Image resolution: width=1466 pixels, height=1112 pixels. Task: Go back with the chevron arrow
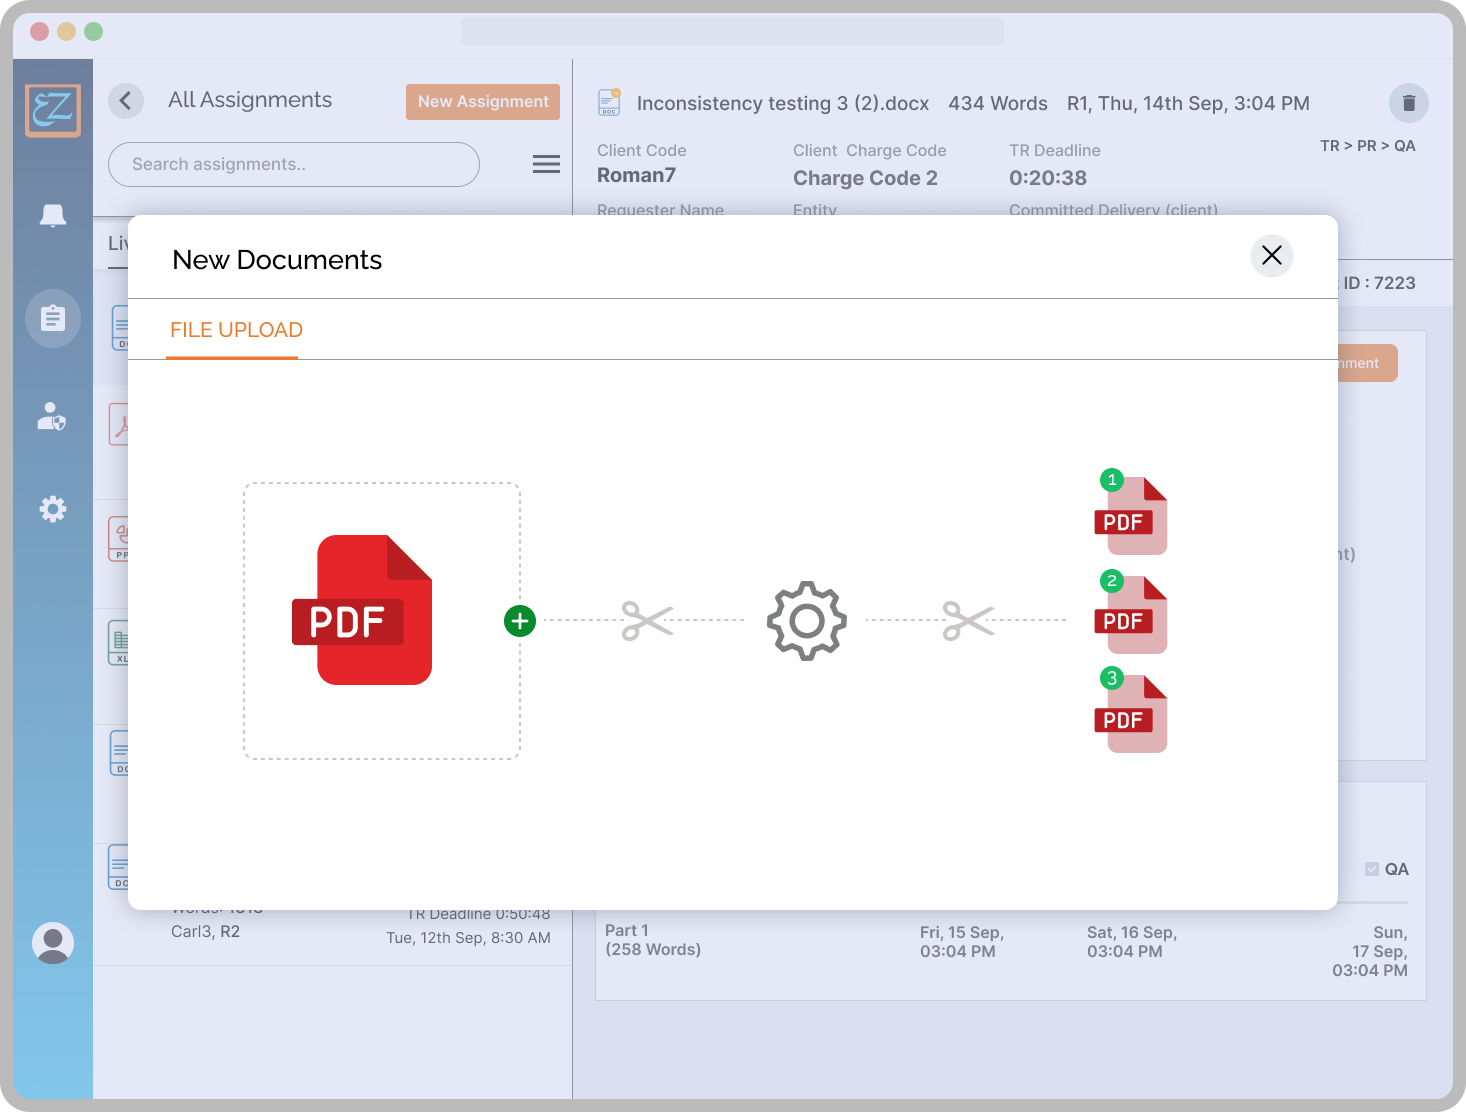[126, 101]
